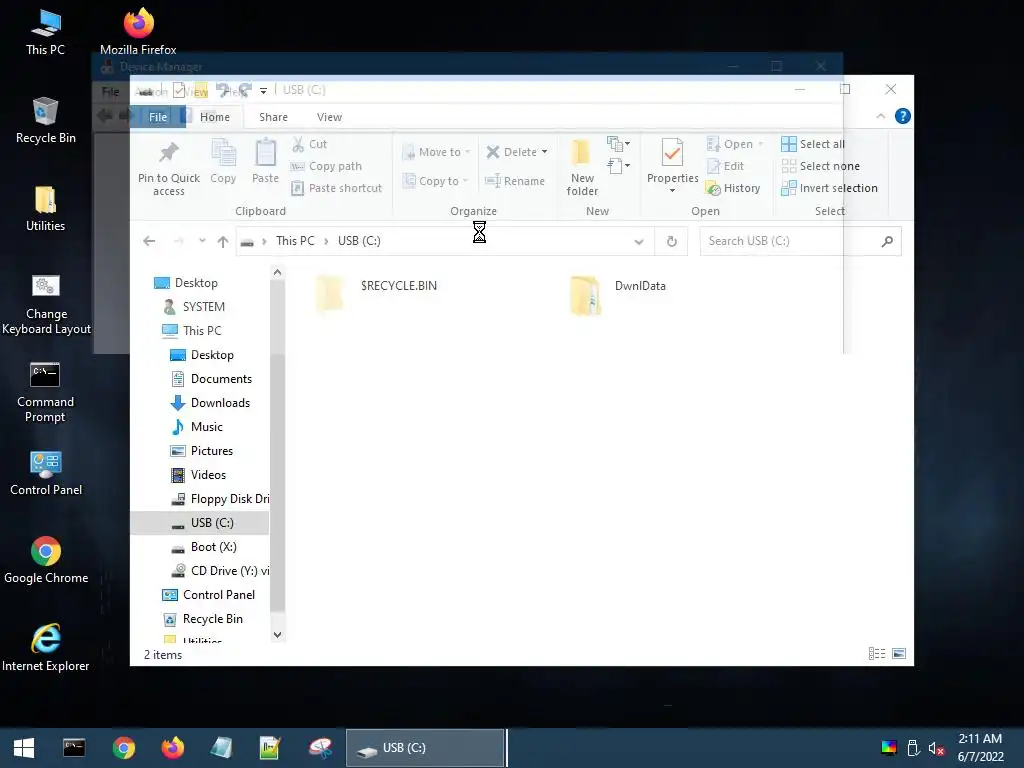Click This PC in the address bar
The height and width of the screenshot is (768, 1024).
(295, 241)
